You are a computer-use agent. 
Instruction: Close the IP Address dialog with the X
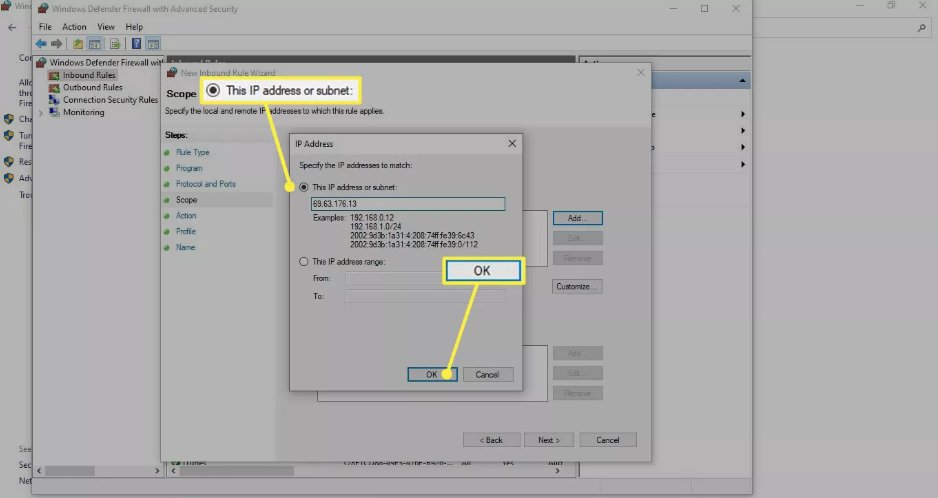tap(512, 144)
